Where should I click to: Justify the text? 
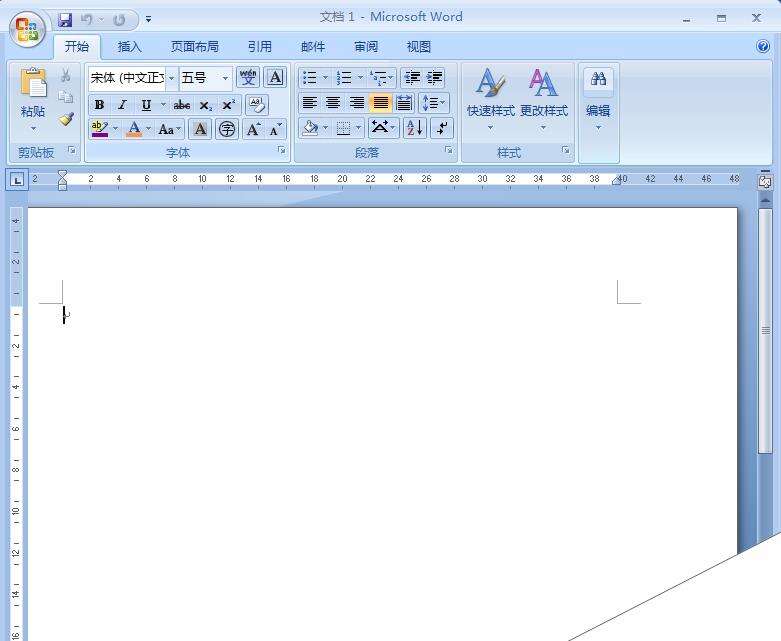coord(380,103)
